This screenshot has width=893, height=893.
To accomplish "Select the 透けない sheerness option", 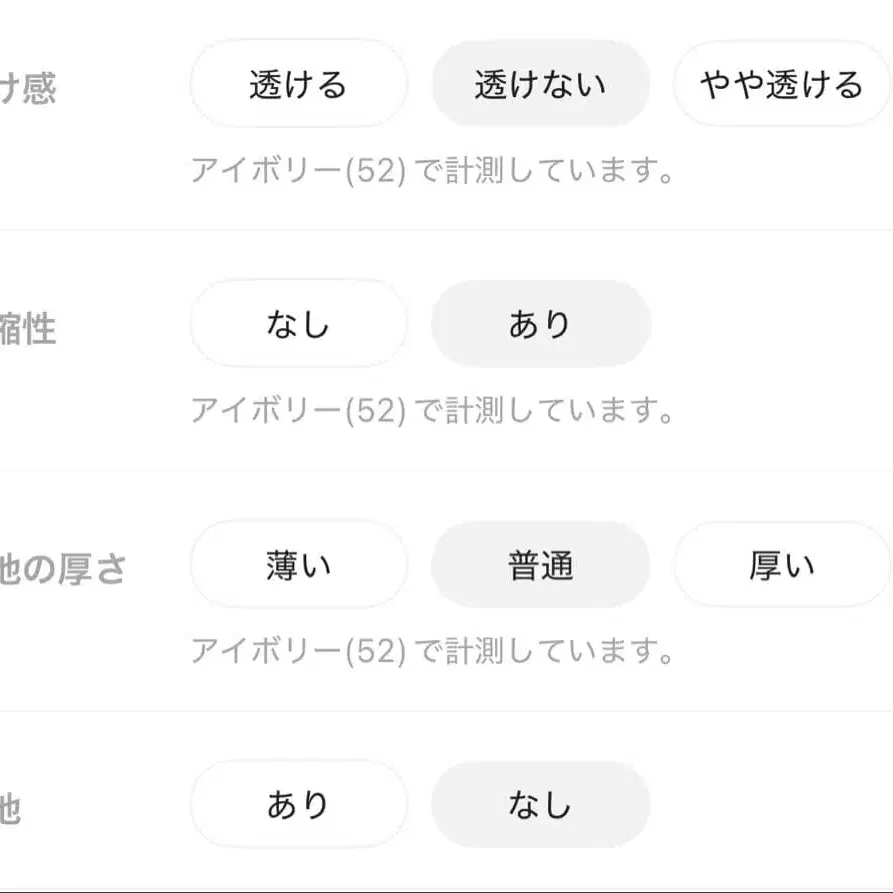I will pos(540,84).
